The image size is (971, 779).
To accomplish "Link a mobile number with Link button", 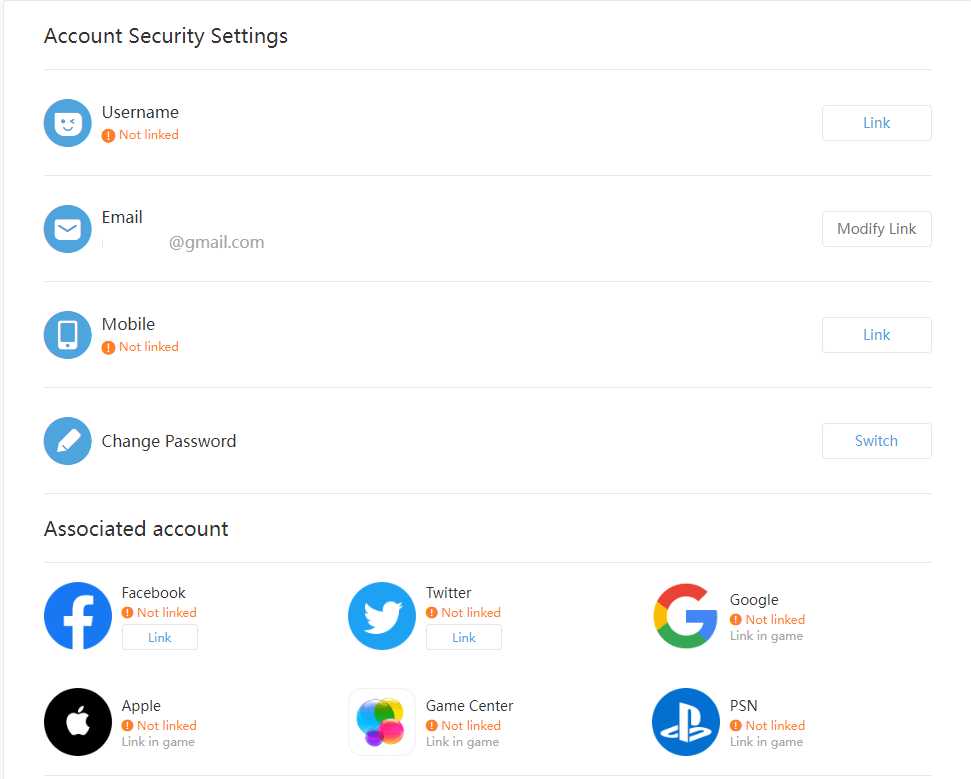I will (x=876, y=334).
